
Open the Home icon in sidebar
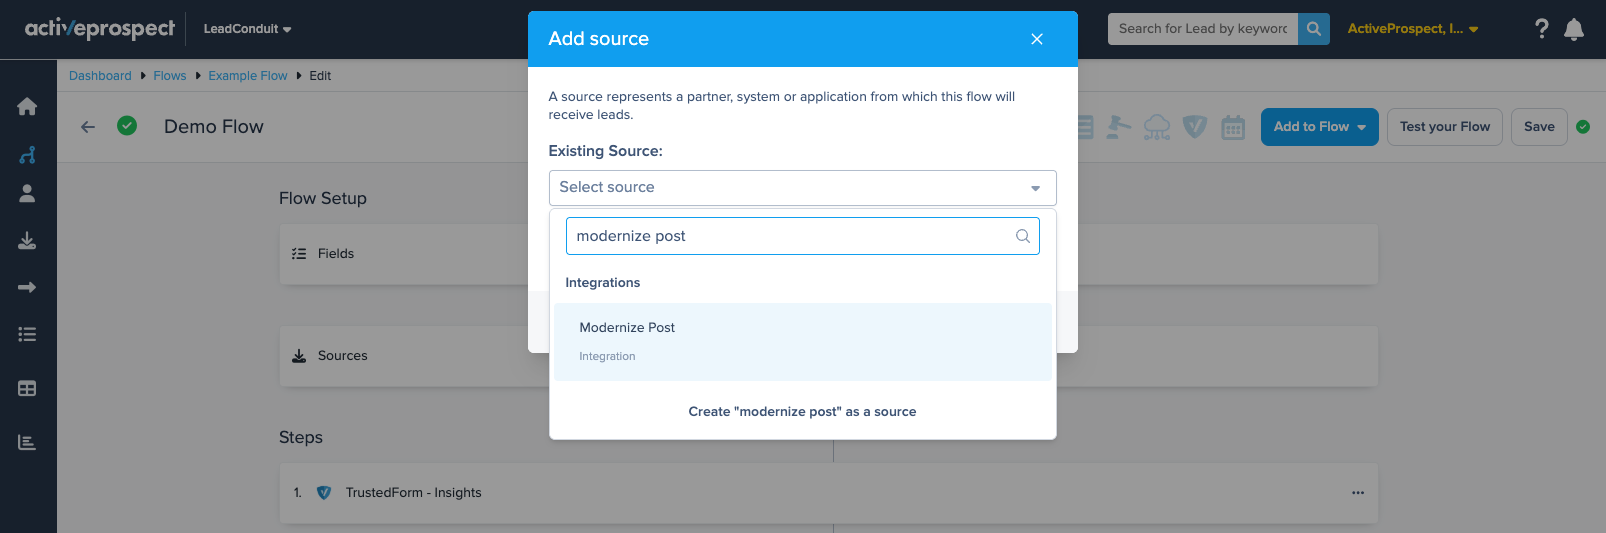click(27, 107)
